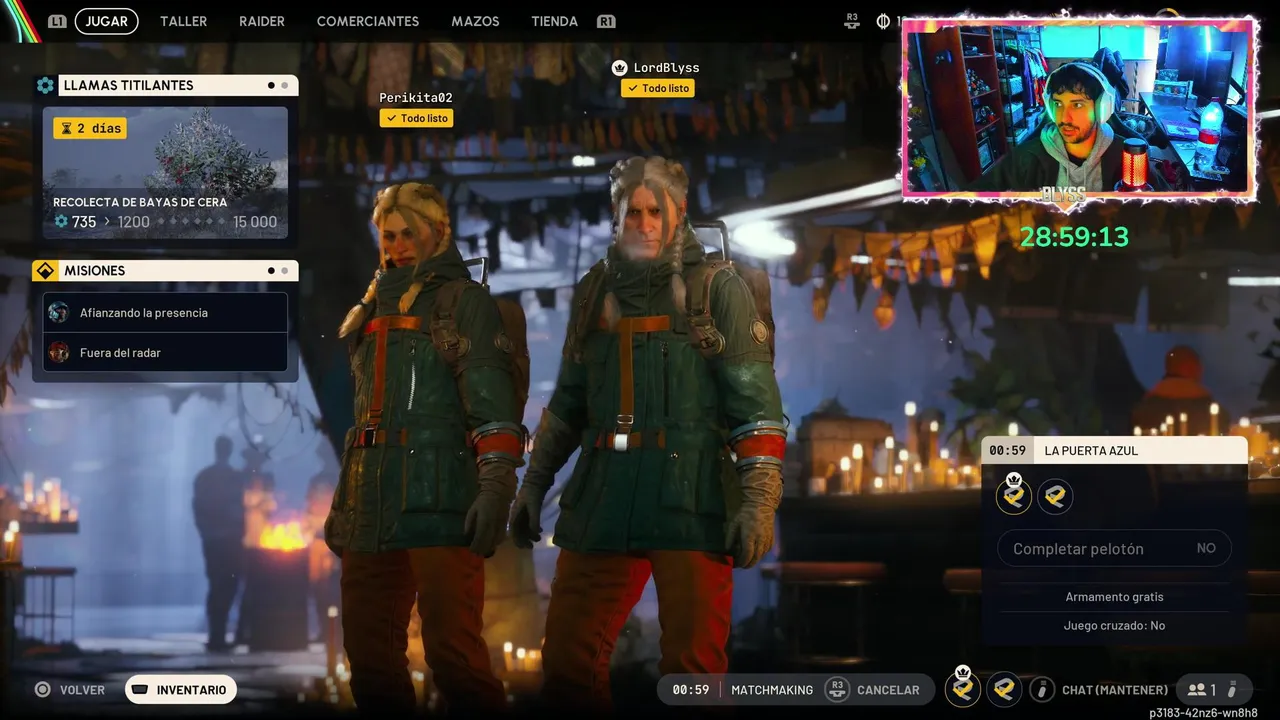Click the leader squad emblem in La Puerta Azul panel
This screenshot has height=720, width=1280.
(1014, 495)
